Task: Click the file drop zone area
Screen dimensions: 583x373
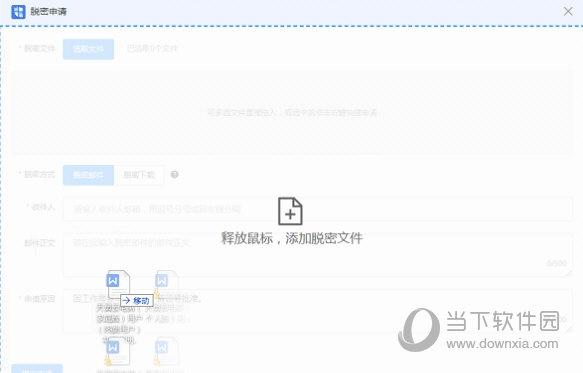Action: (292, 112)
